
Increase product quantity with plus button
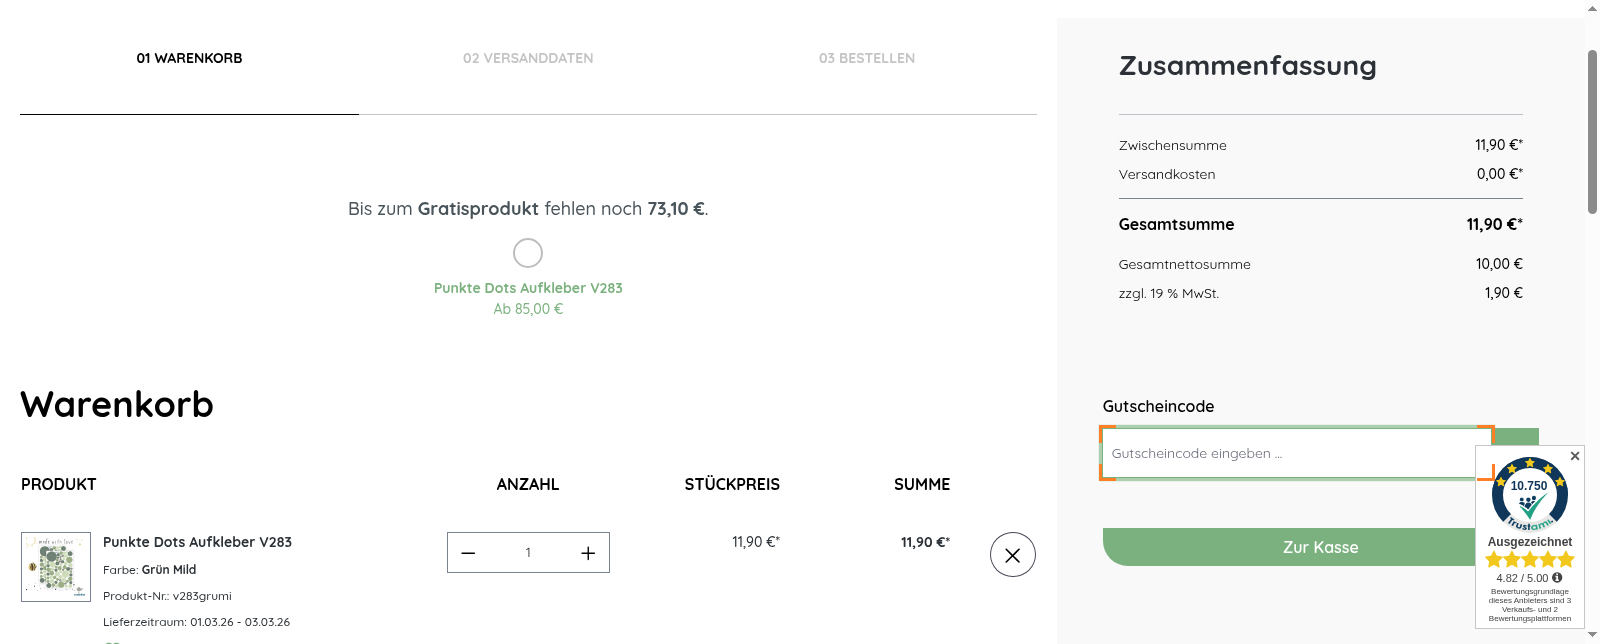point(588,553)
